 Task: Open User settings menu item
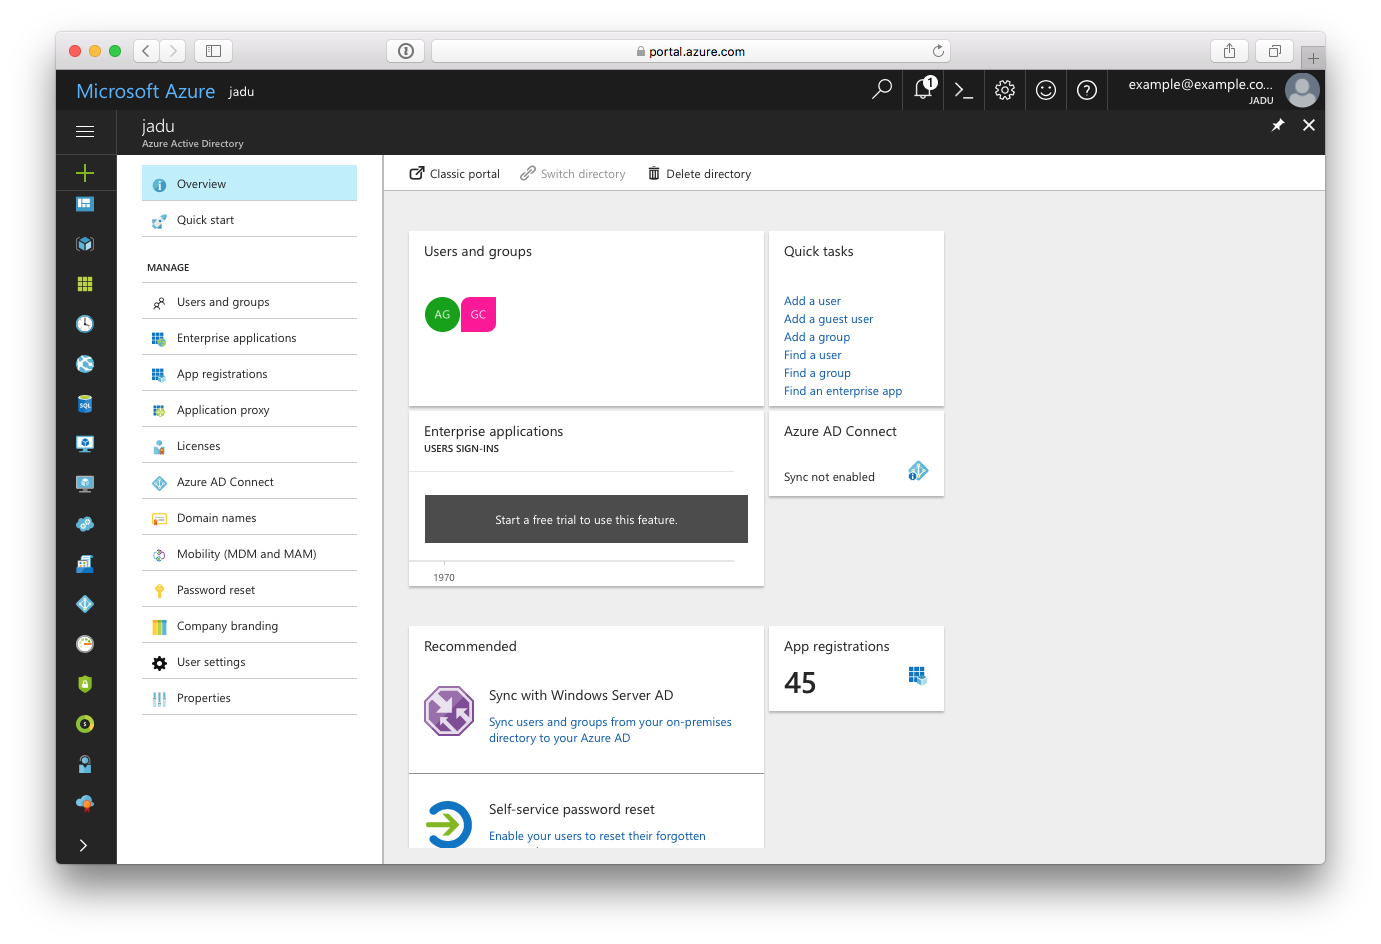[x=249, y=662]
